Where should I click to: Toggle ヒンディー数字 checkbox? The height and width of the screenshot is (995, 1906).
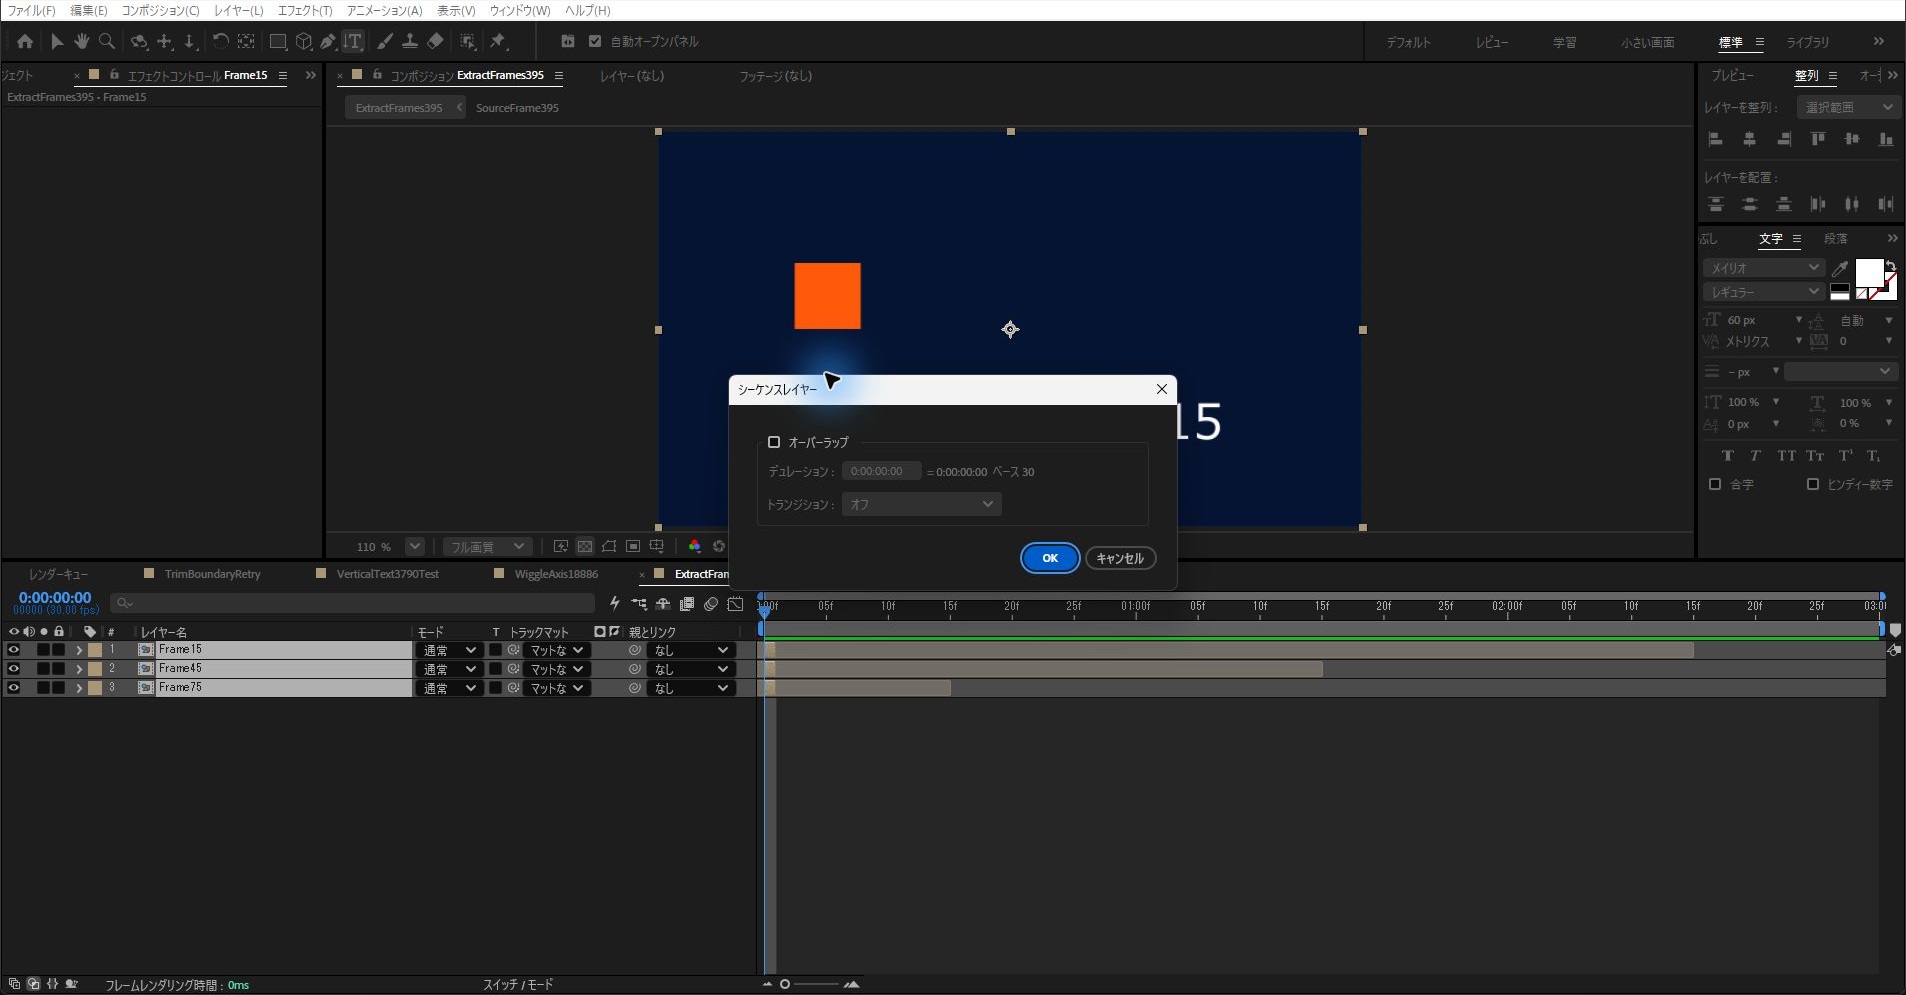pos(1813,484)
